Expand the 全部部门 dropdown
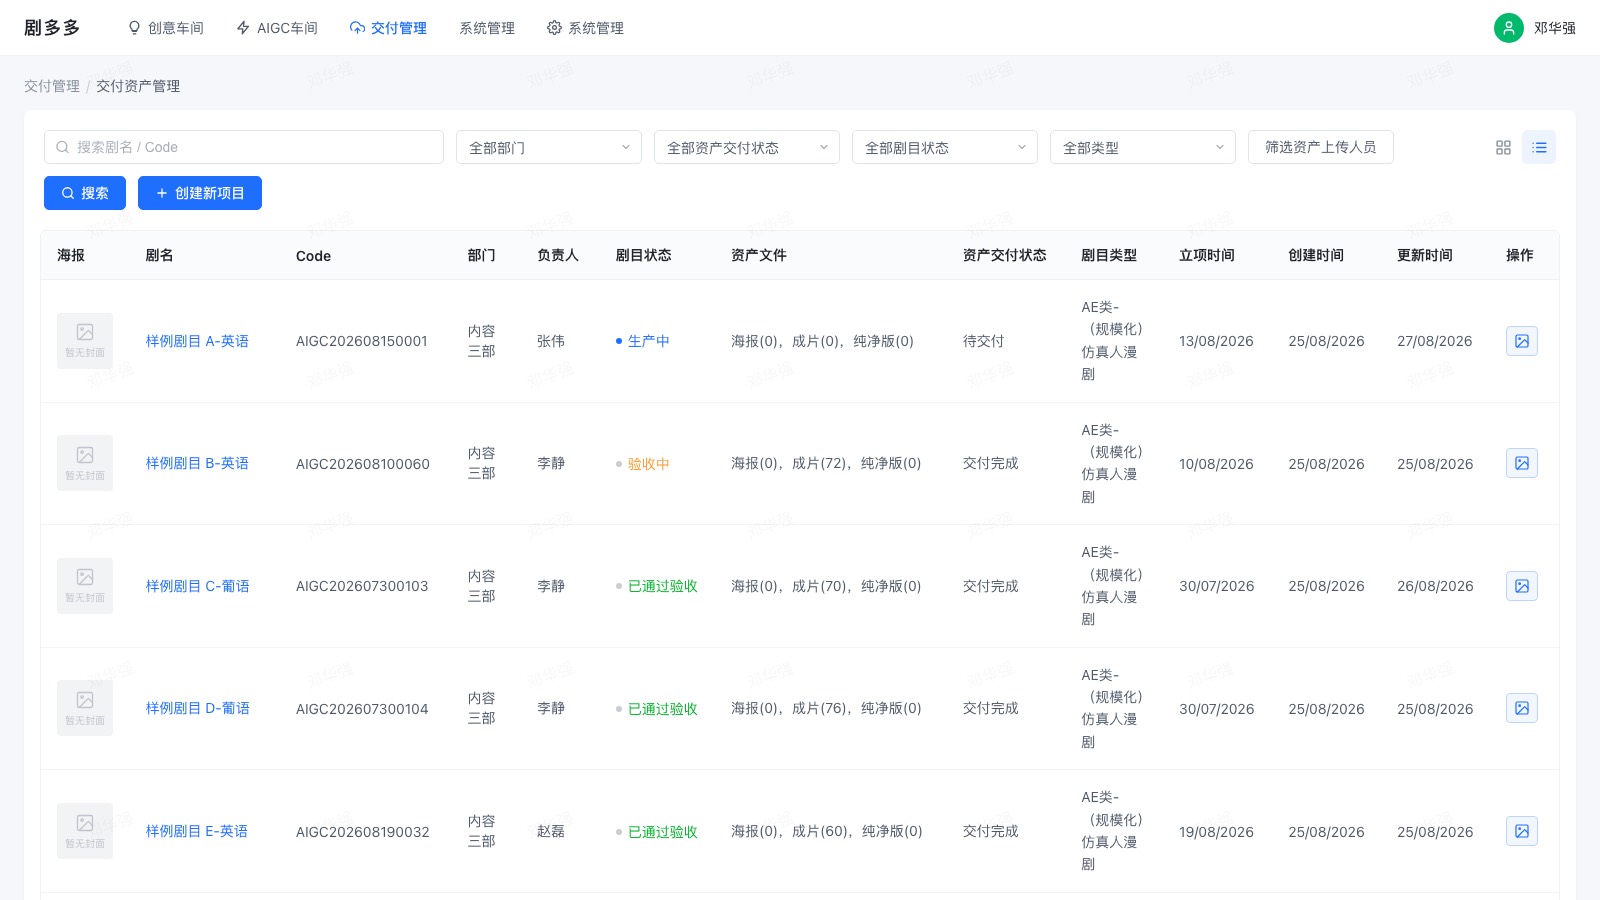 [549, 147]
